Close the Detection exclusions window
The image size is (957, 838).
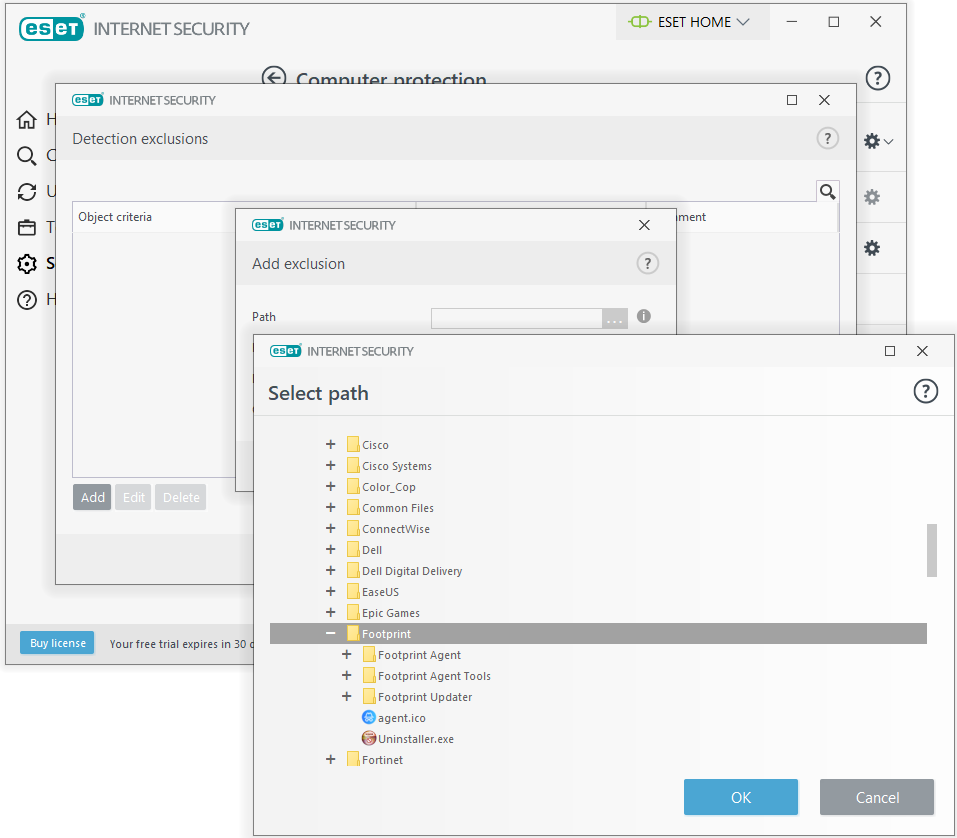pyautogui.click(x=824, y=100)
